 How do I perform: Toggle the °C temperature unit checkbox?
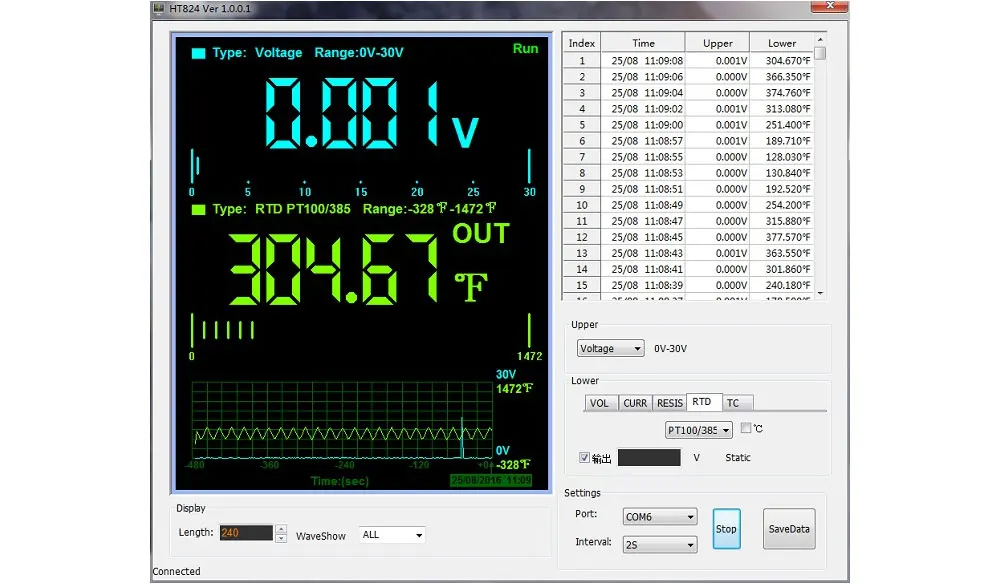746,428
